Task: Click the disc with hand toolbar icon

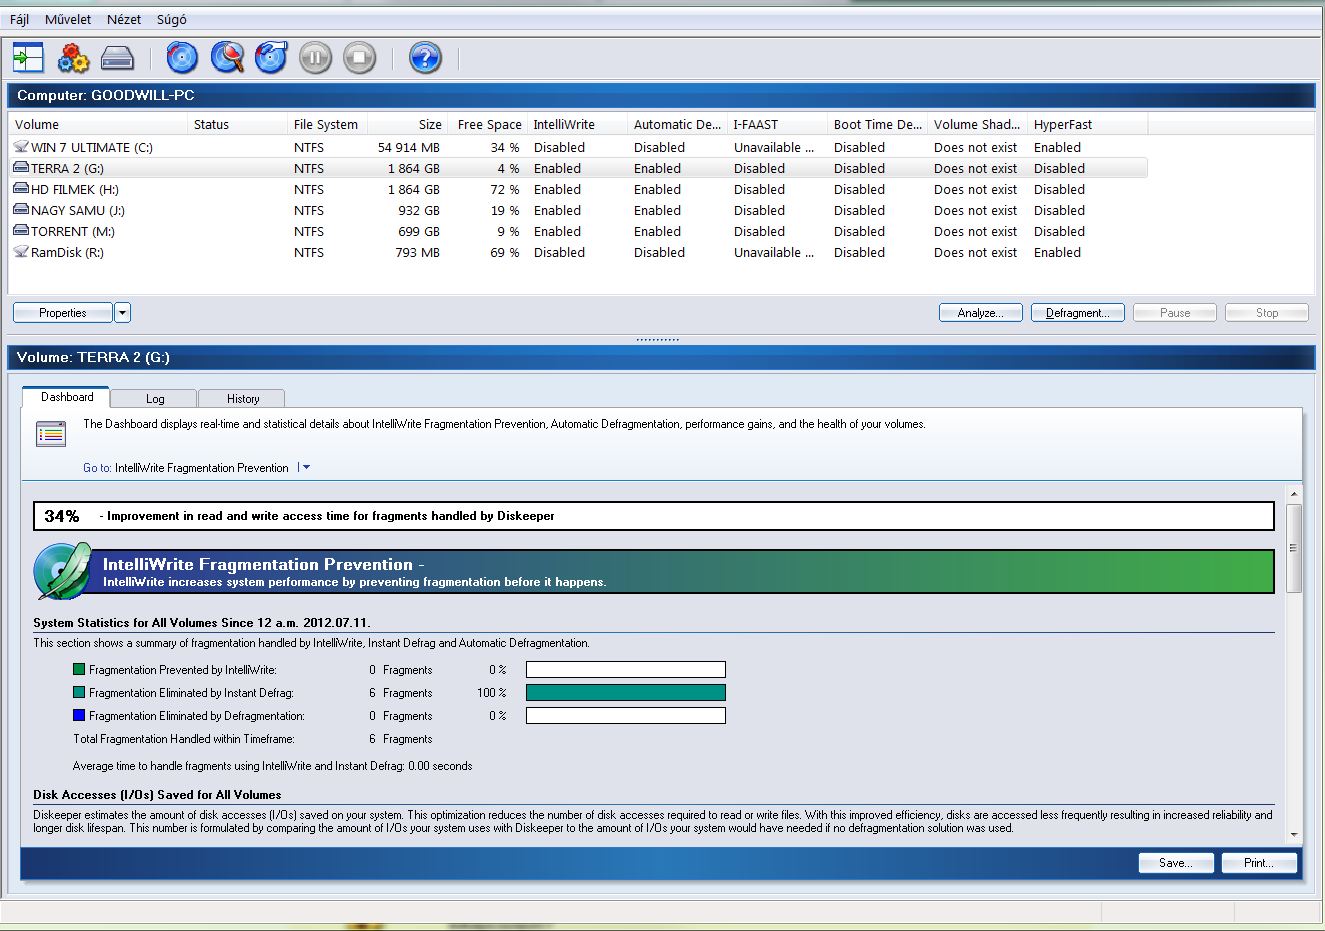Action: [x=271, y=58]
